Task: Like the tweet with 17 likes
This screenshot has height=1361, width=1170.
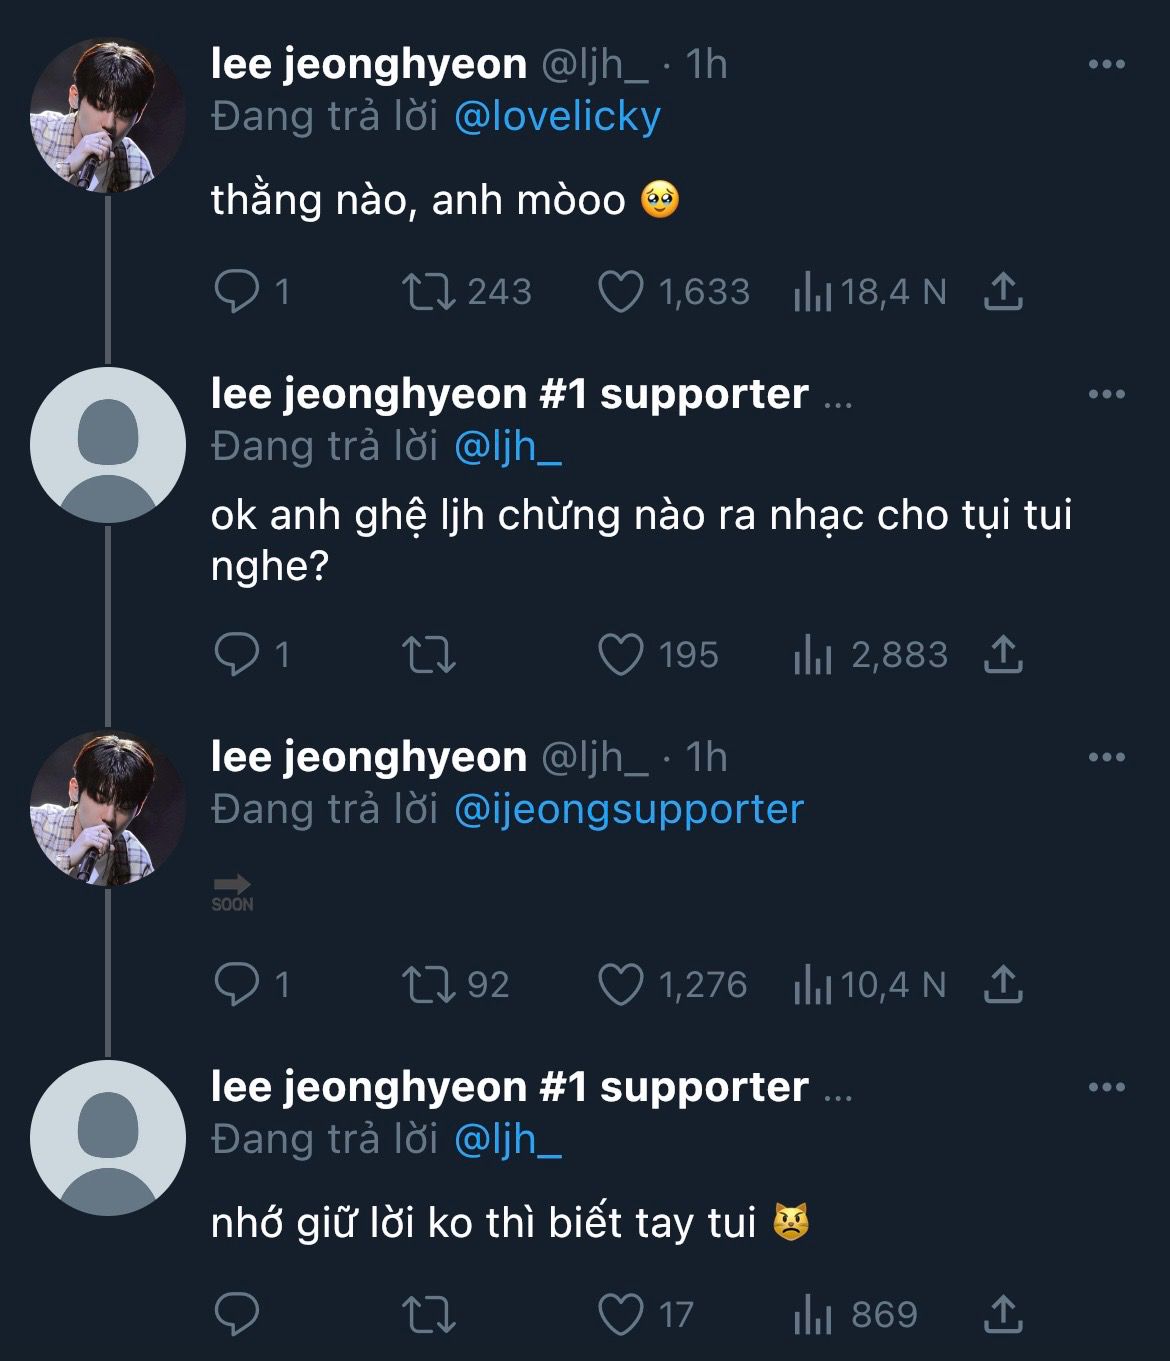Action: (620, 1314)
